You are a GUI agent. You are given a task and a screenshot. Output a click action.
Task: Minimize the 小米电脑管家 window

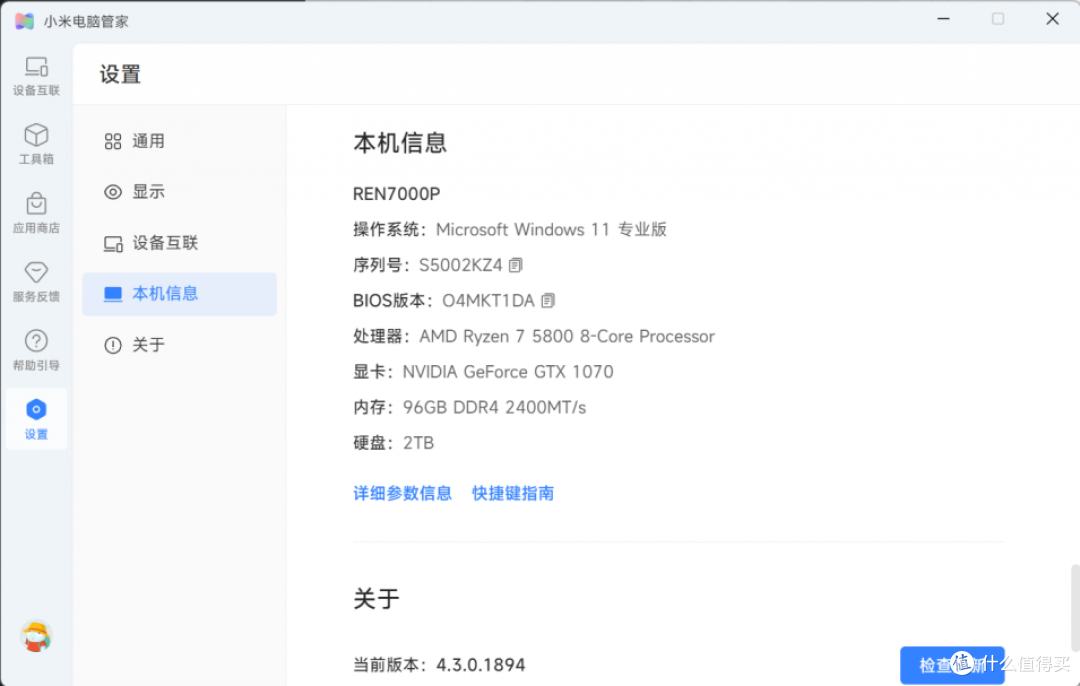point(944,19)
